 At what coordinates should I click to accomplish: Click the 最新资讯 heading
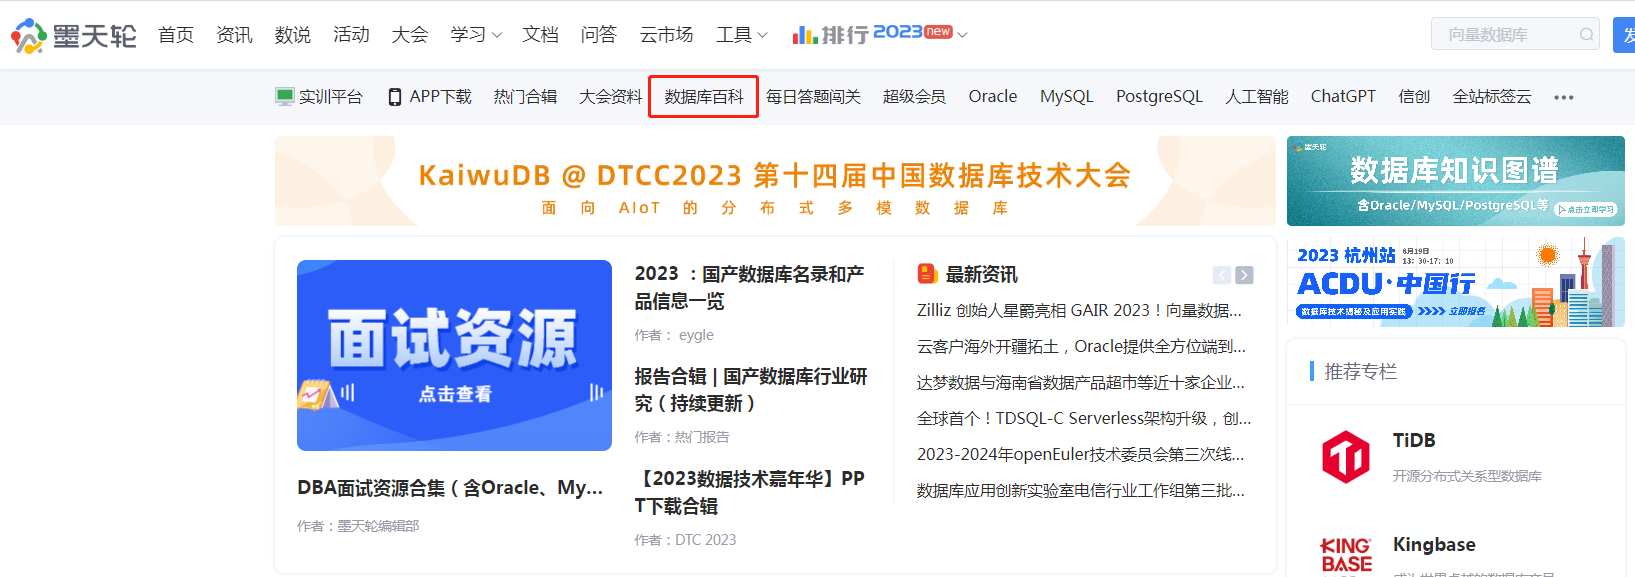point(981,274)
